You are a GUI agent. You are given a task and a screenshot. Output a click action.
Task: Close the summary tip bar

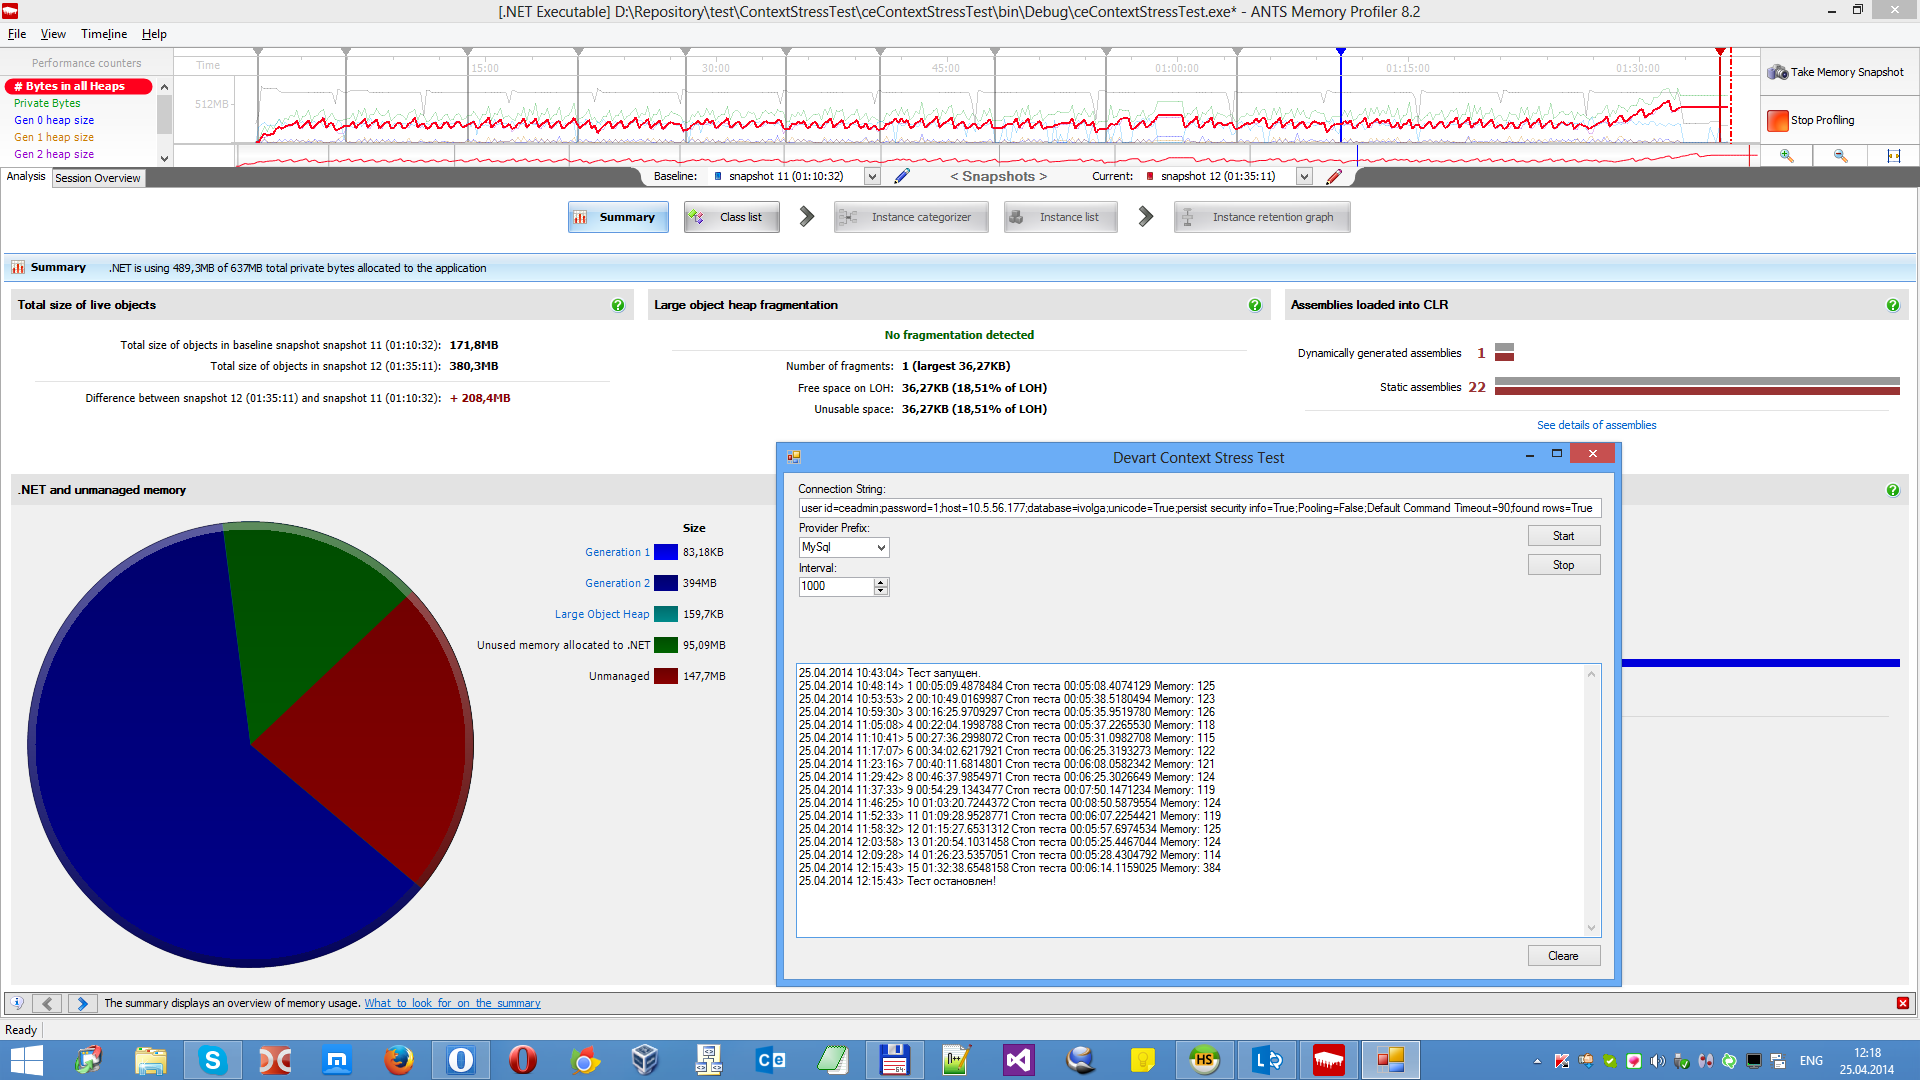click(1903, 1003)
